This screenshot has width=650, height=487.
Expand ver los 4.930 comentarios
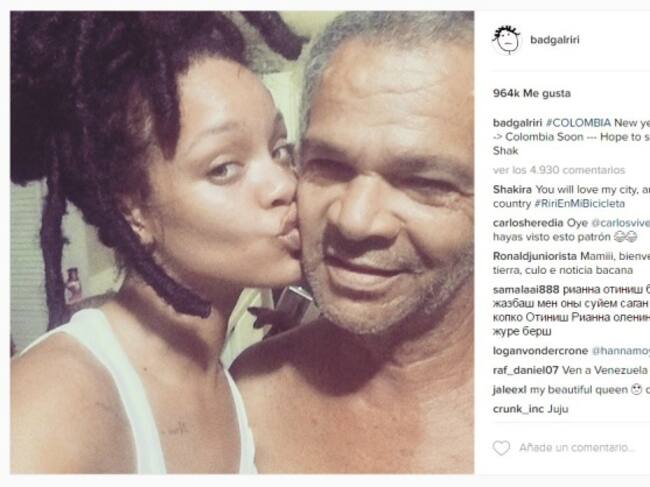coord(559,170)
